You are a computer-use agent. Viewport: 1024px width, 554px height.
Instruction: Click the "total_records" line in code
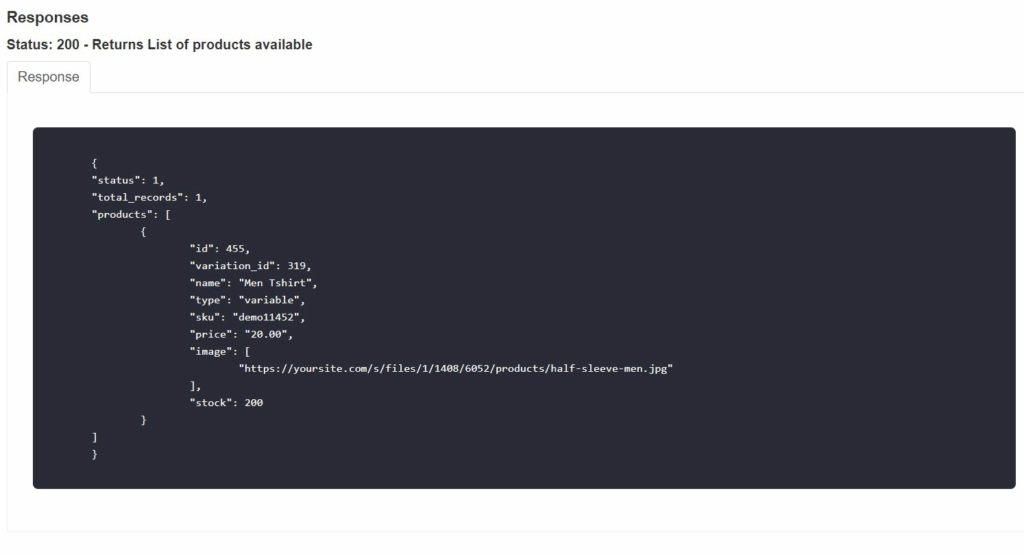click(x=149, y=197)
